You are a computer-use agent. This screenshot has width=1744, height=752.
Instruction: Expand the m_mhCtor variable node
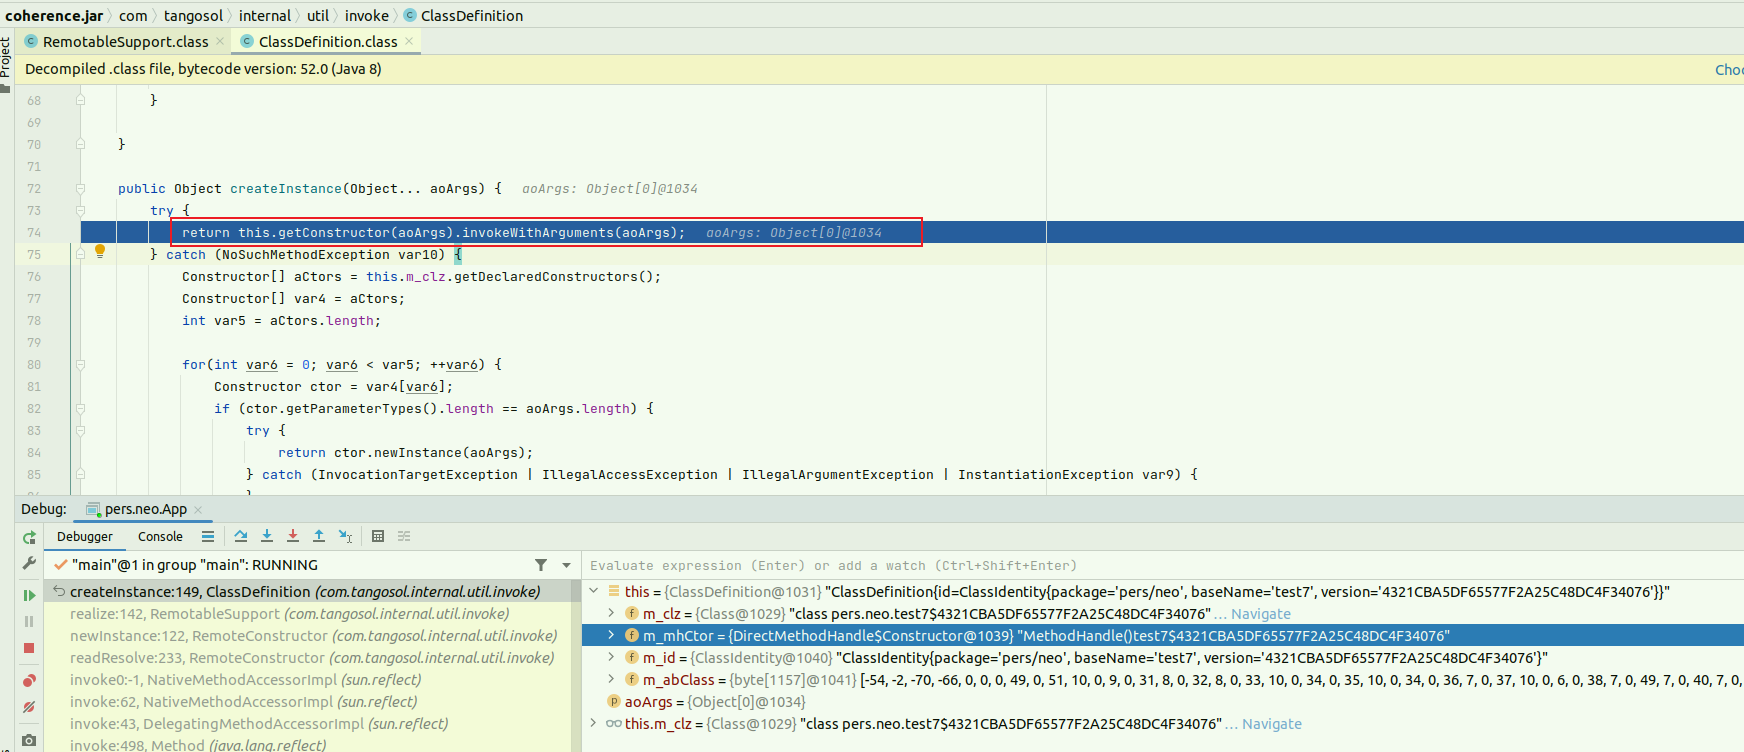tap(611, 636)
